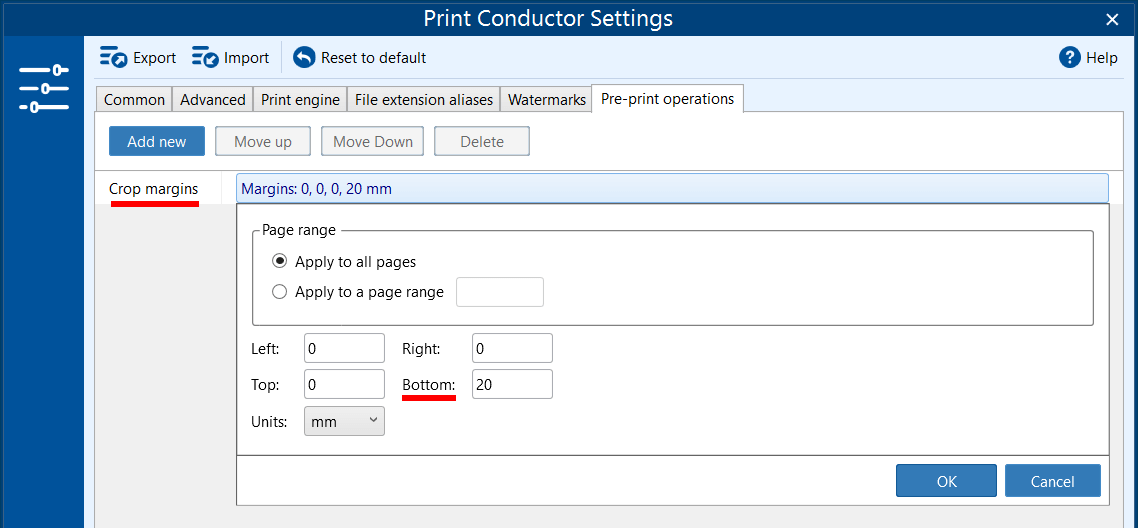Switch to the Print engine tab

point(300,100)
